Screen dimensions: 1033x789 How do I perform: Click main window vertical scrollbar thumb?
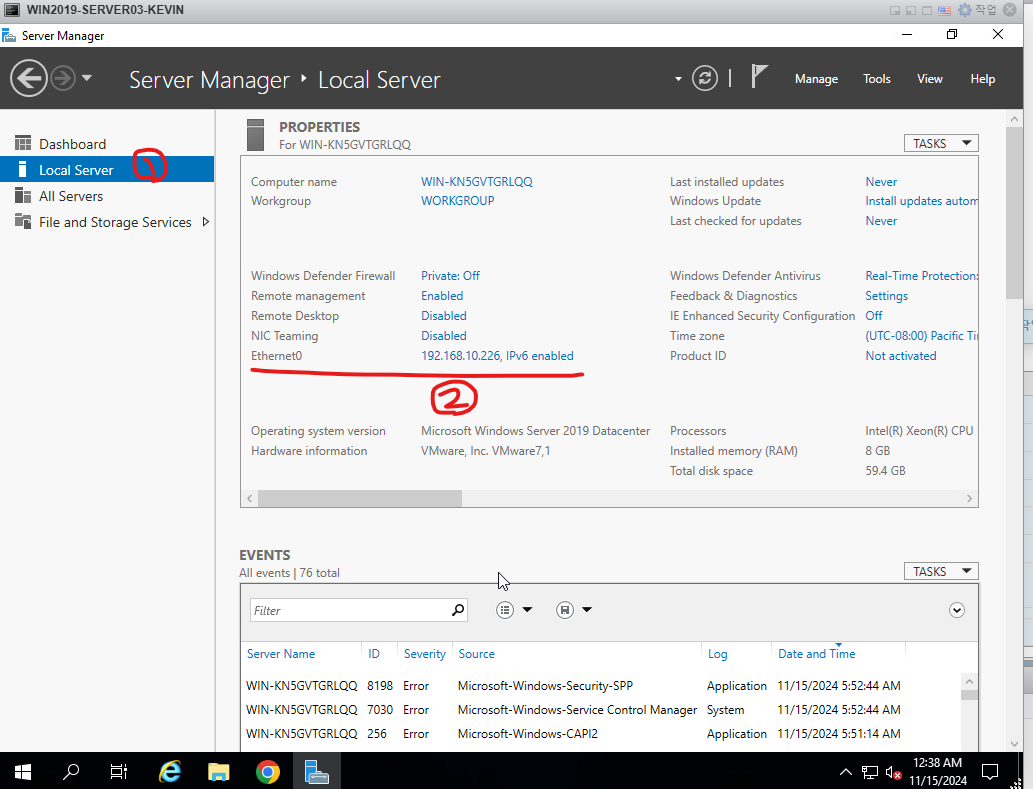pos(1014,213)
